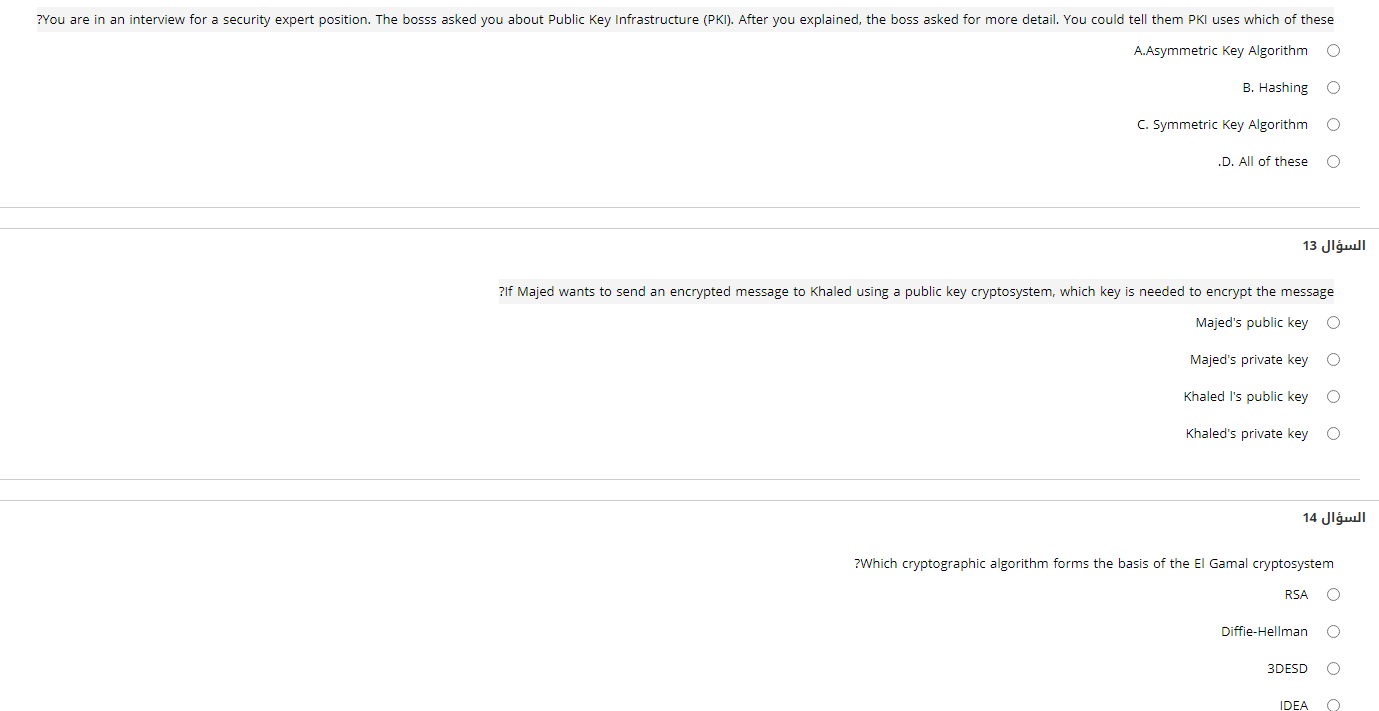The width and height of the screenshot is (1379, 711).
Task: Select "RSA" for the El Gamal question
Action: 1333,594
